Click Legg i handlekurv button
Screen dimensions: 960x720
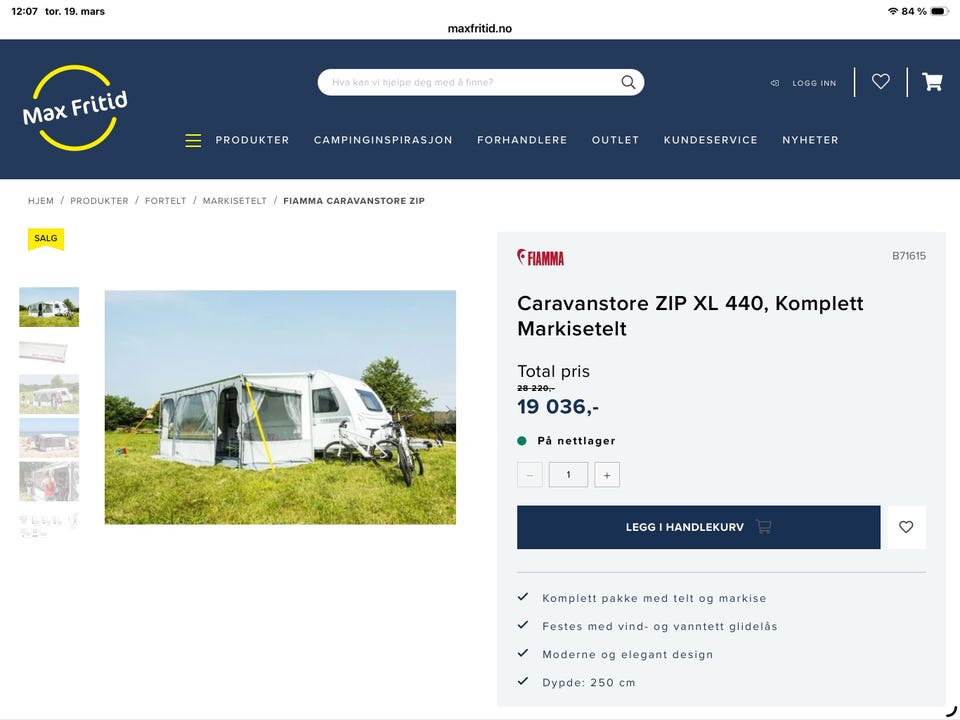click(x=699, y=527)
